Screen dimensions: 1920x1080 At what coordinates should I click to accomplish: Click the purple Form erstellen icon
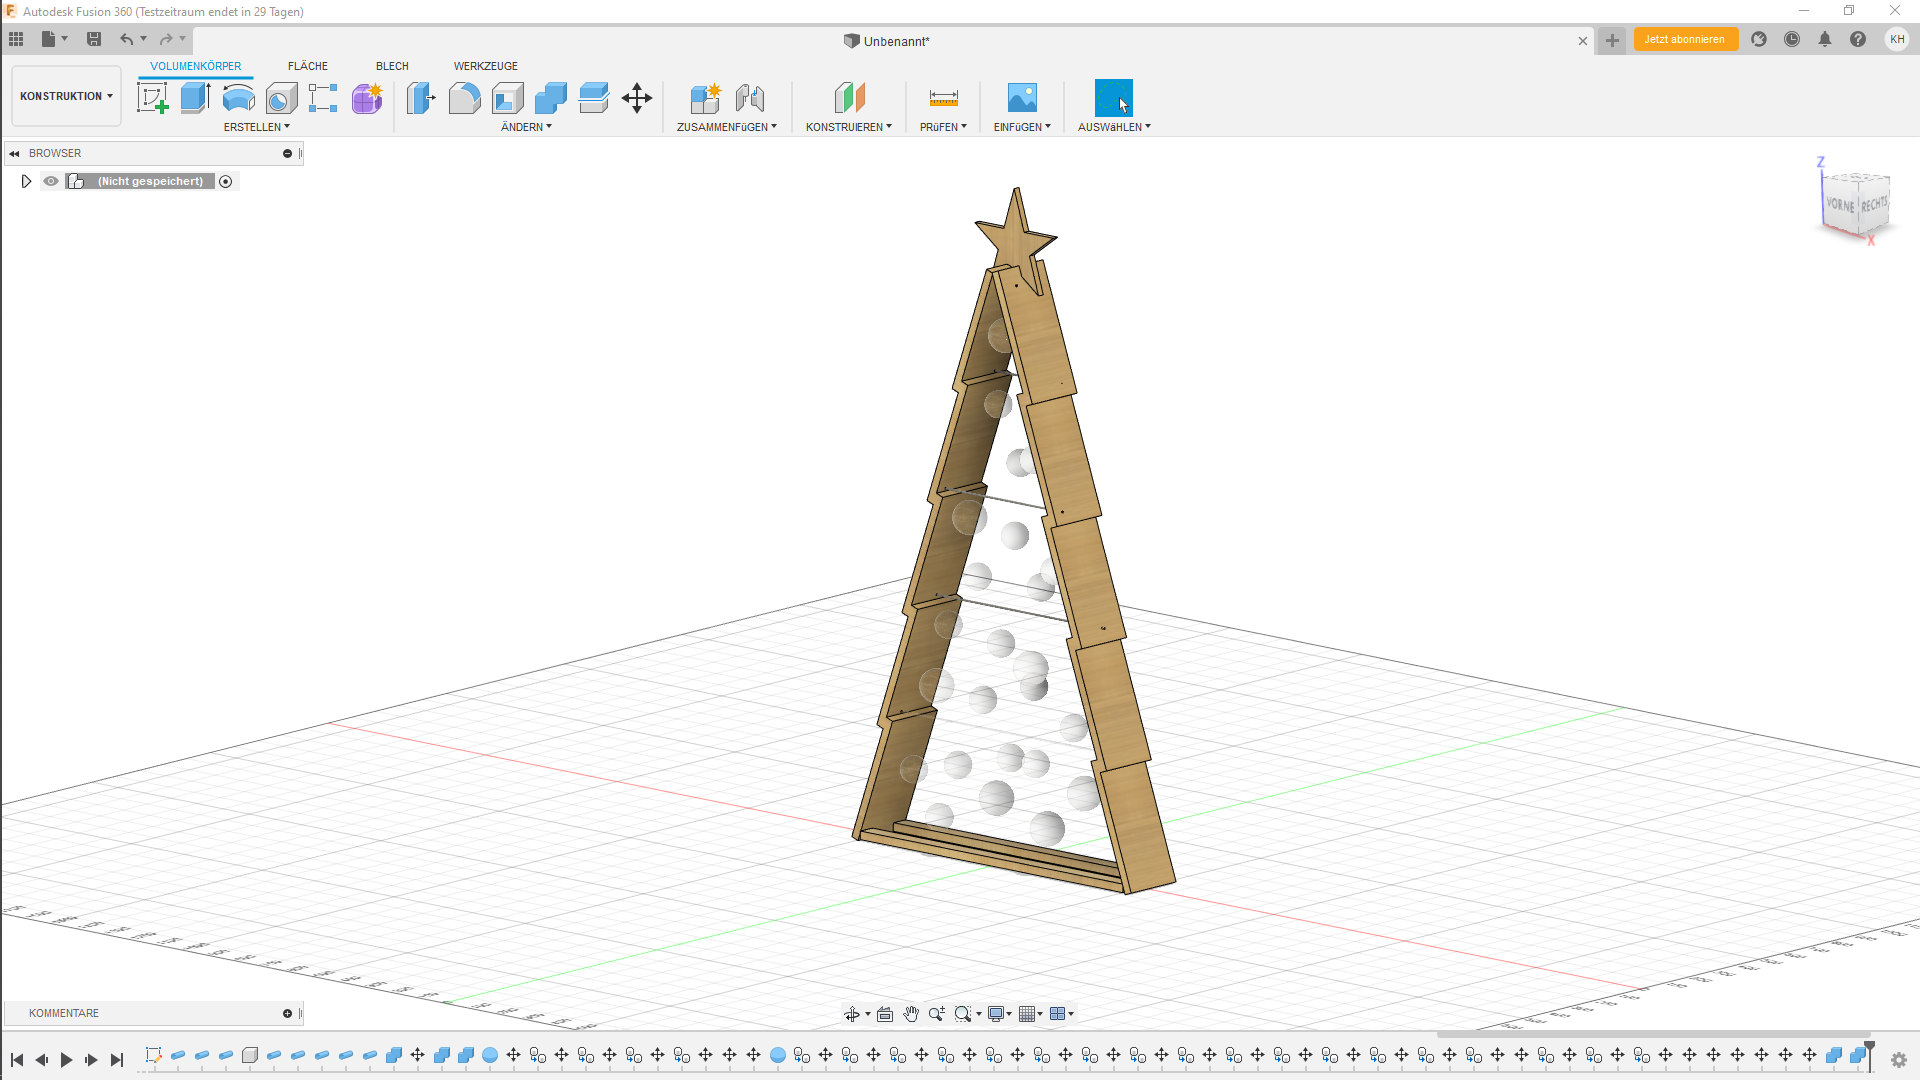(x=367, y=97)
